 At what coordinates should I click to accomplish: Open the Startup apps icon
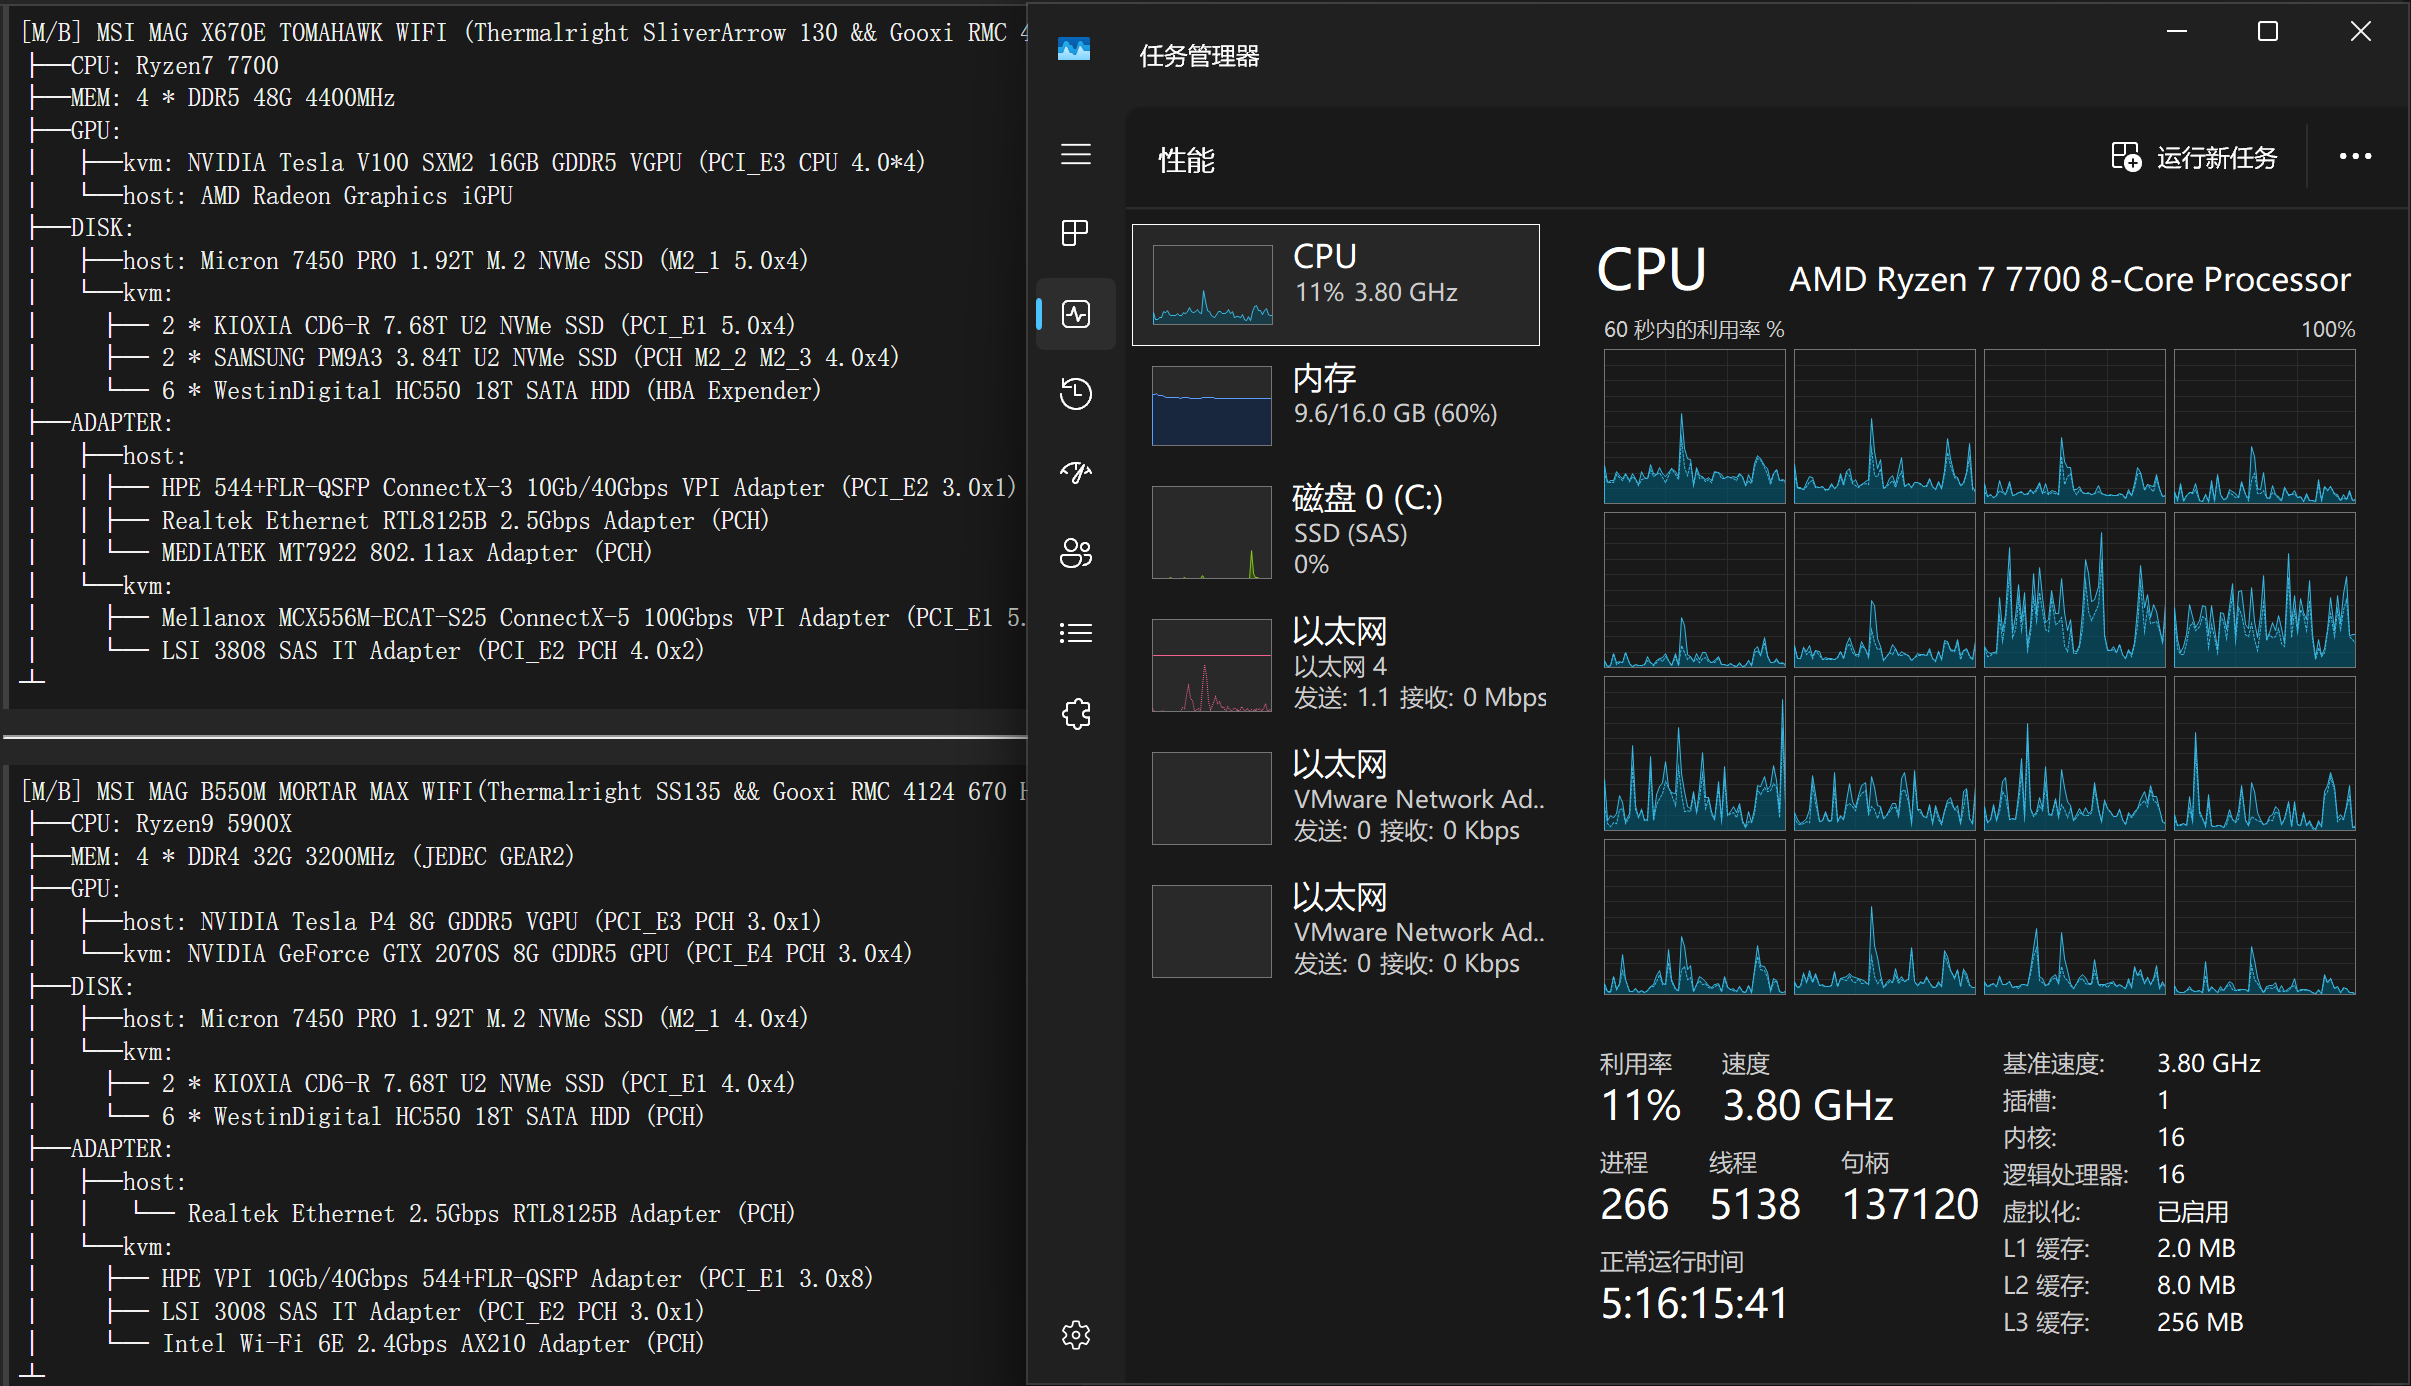[1075, 473]
